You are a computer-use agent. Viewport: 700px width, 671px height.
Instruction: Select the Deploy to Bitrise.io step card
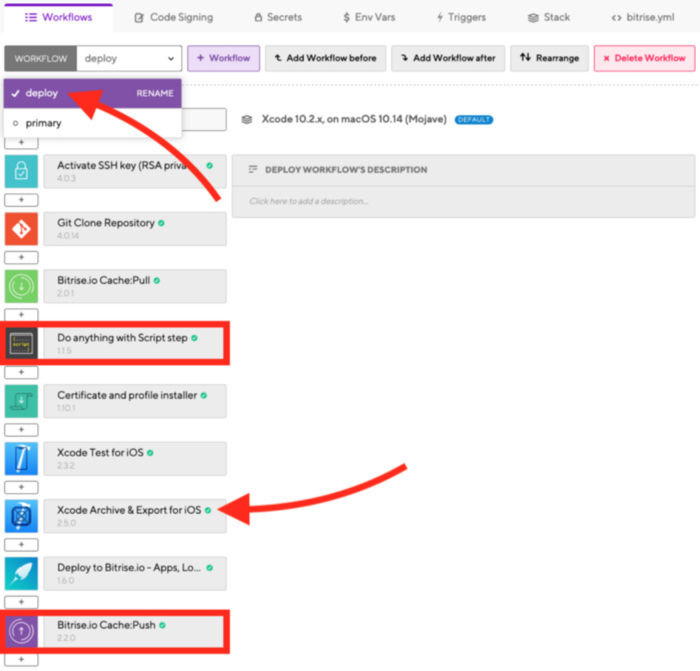[x=135, y=574]
